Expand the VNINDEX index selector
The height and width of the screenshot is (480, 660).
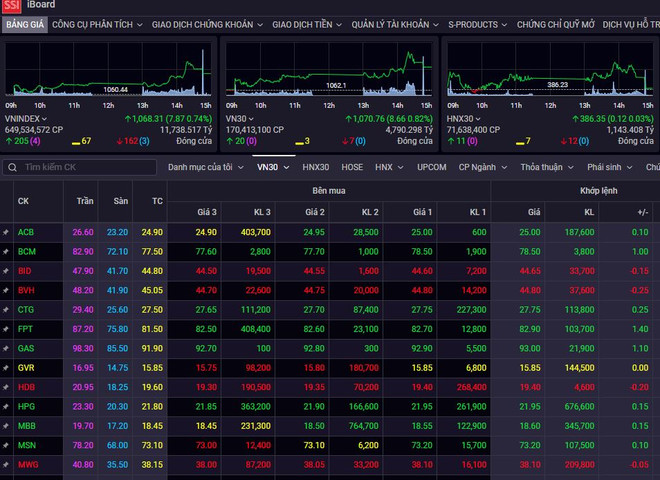coord(26,119)
